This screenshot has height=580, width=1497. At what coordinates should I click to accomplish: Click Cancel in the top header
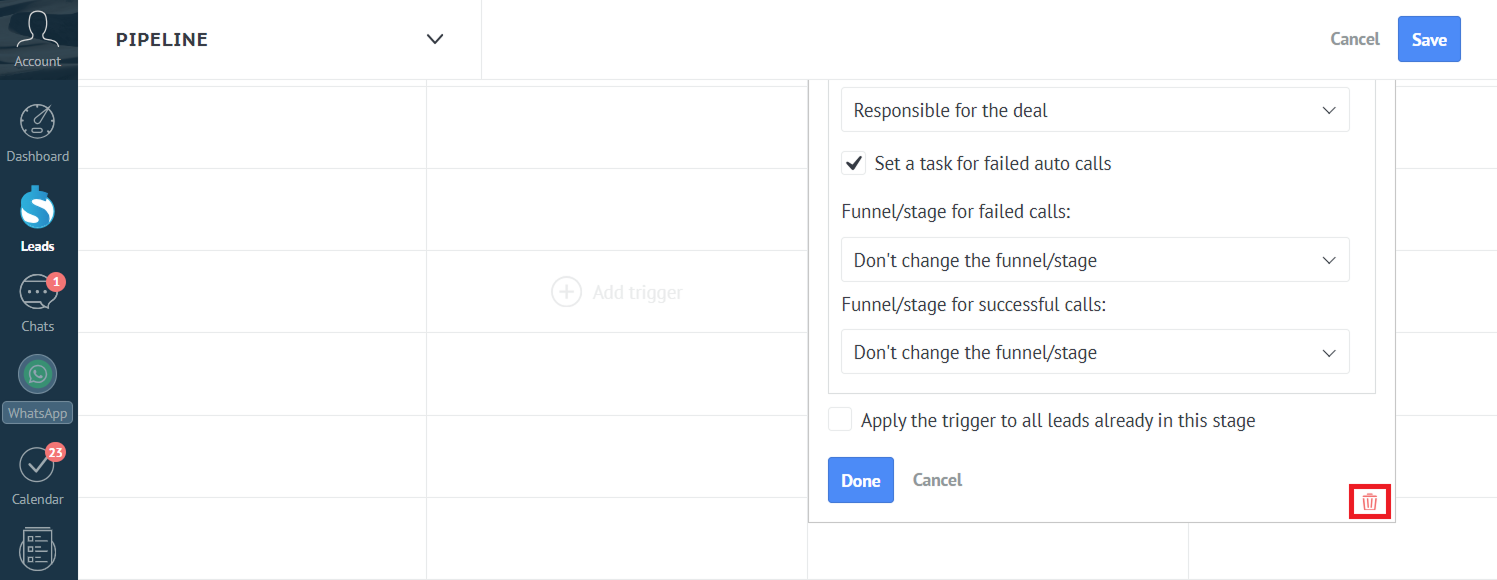[x=1354, y=39]
